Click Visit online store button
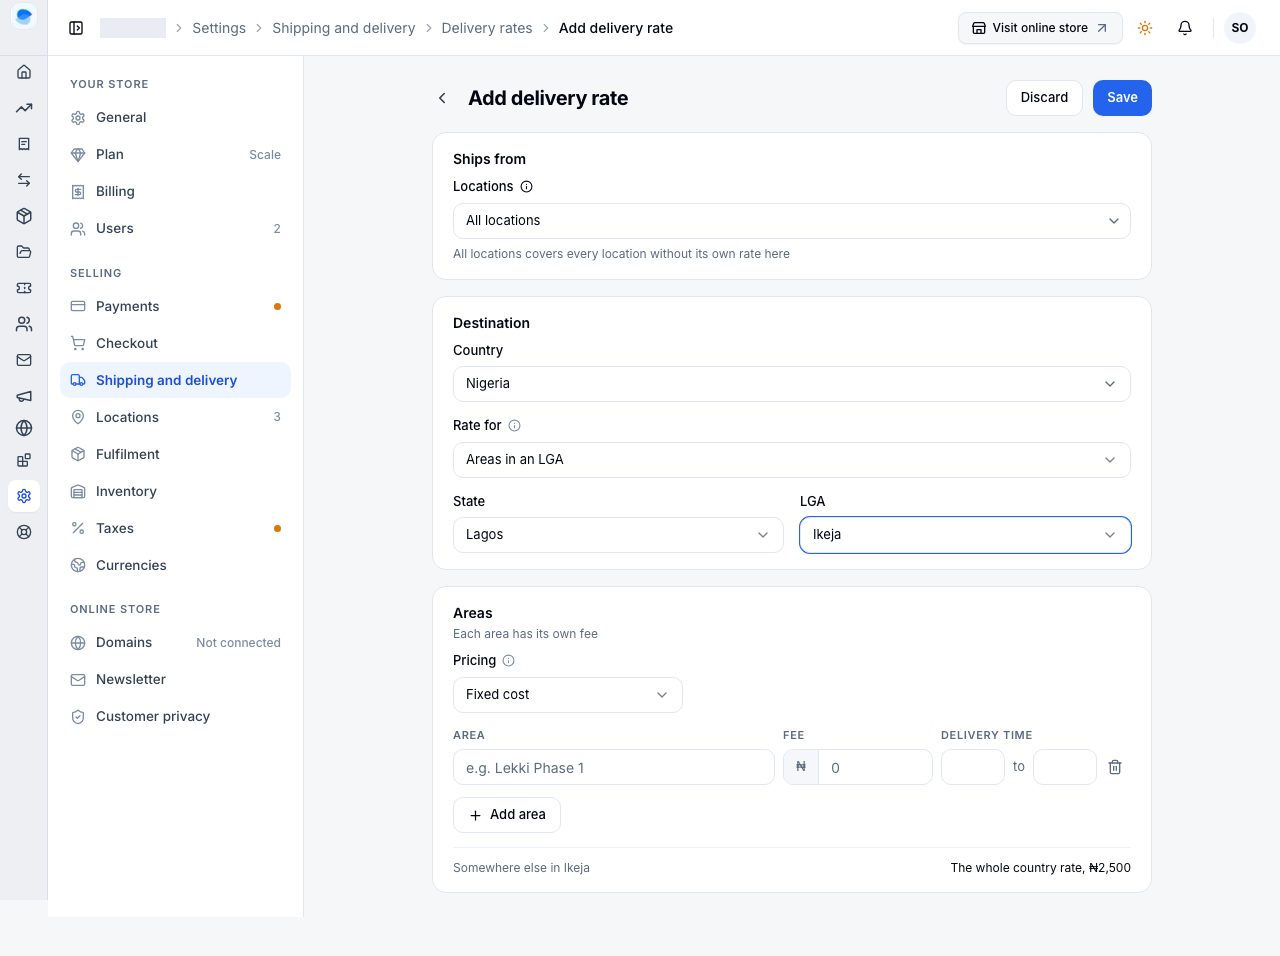Image resolution: width=1280 pixels, height=956 pixels. 1040,28
